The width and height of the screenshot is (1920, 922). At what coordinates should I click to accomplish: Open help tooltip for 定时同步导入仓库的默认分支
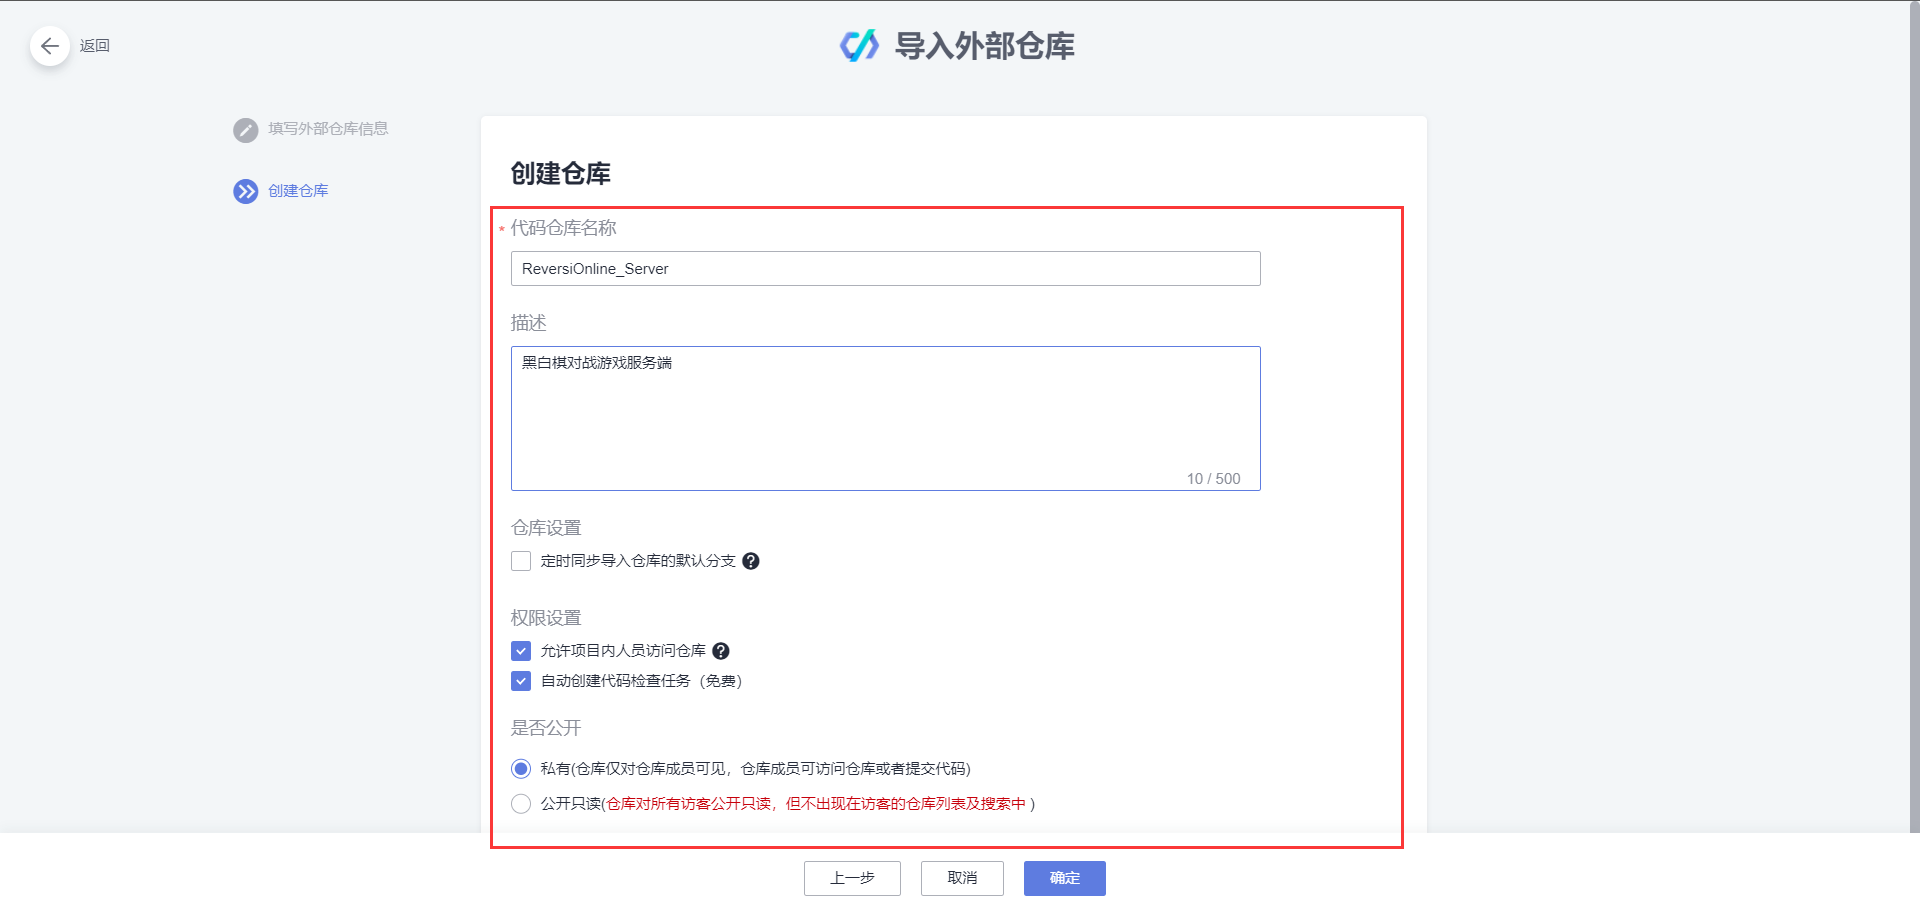pyautogui.click(x=751, y=561)
